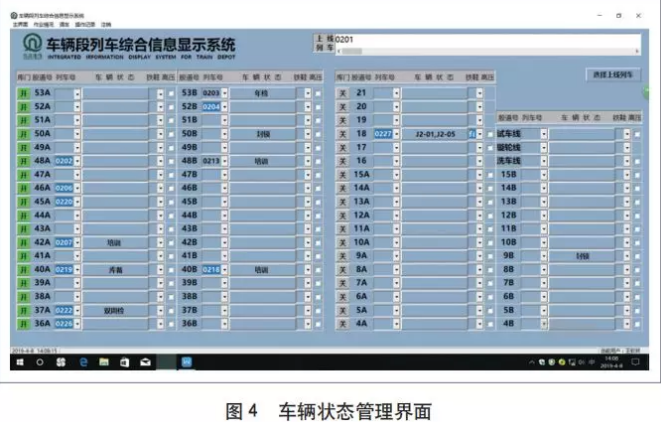The width and height of the screenshot is (661, 422).
Task: Open train number dropdown for track 18
Action: coord(396,134)
